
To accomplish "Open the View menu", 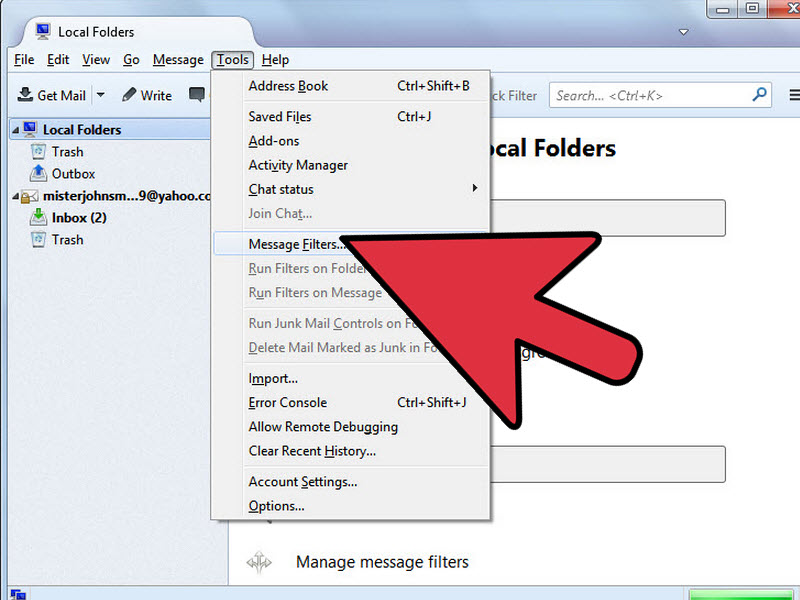I will pos(96,60).
